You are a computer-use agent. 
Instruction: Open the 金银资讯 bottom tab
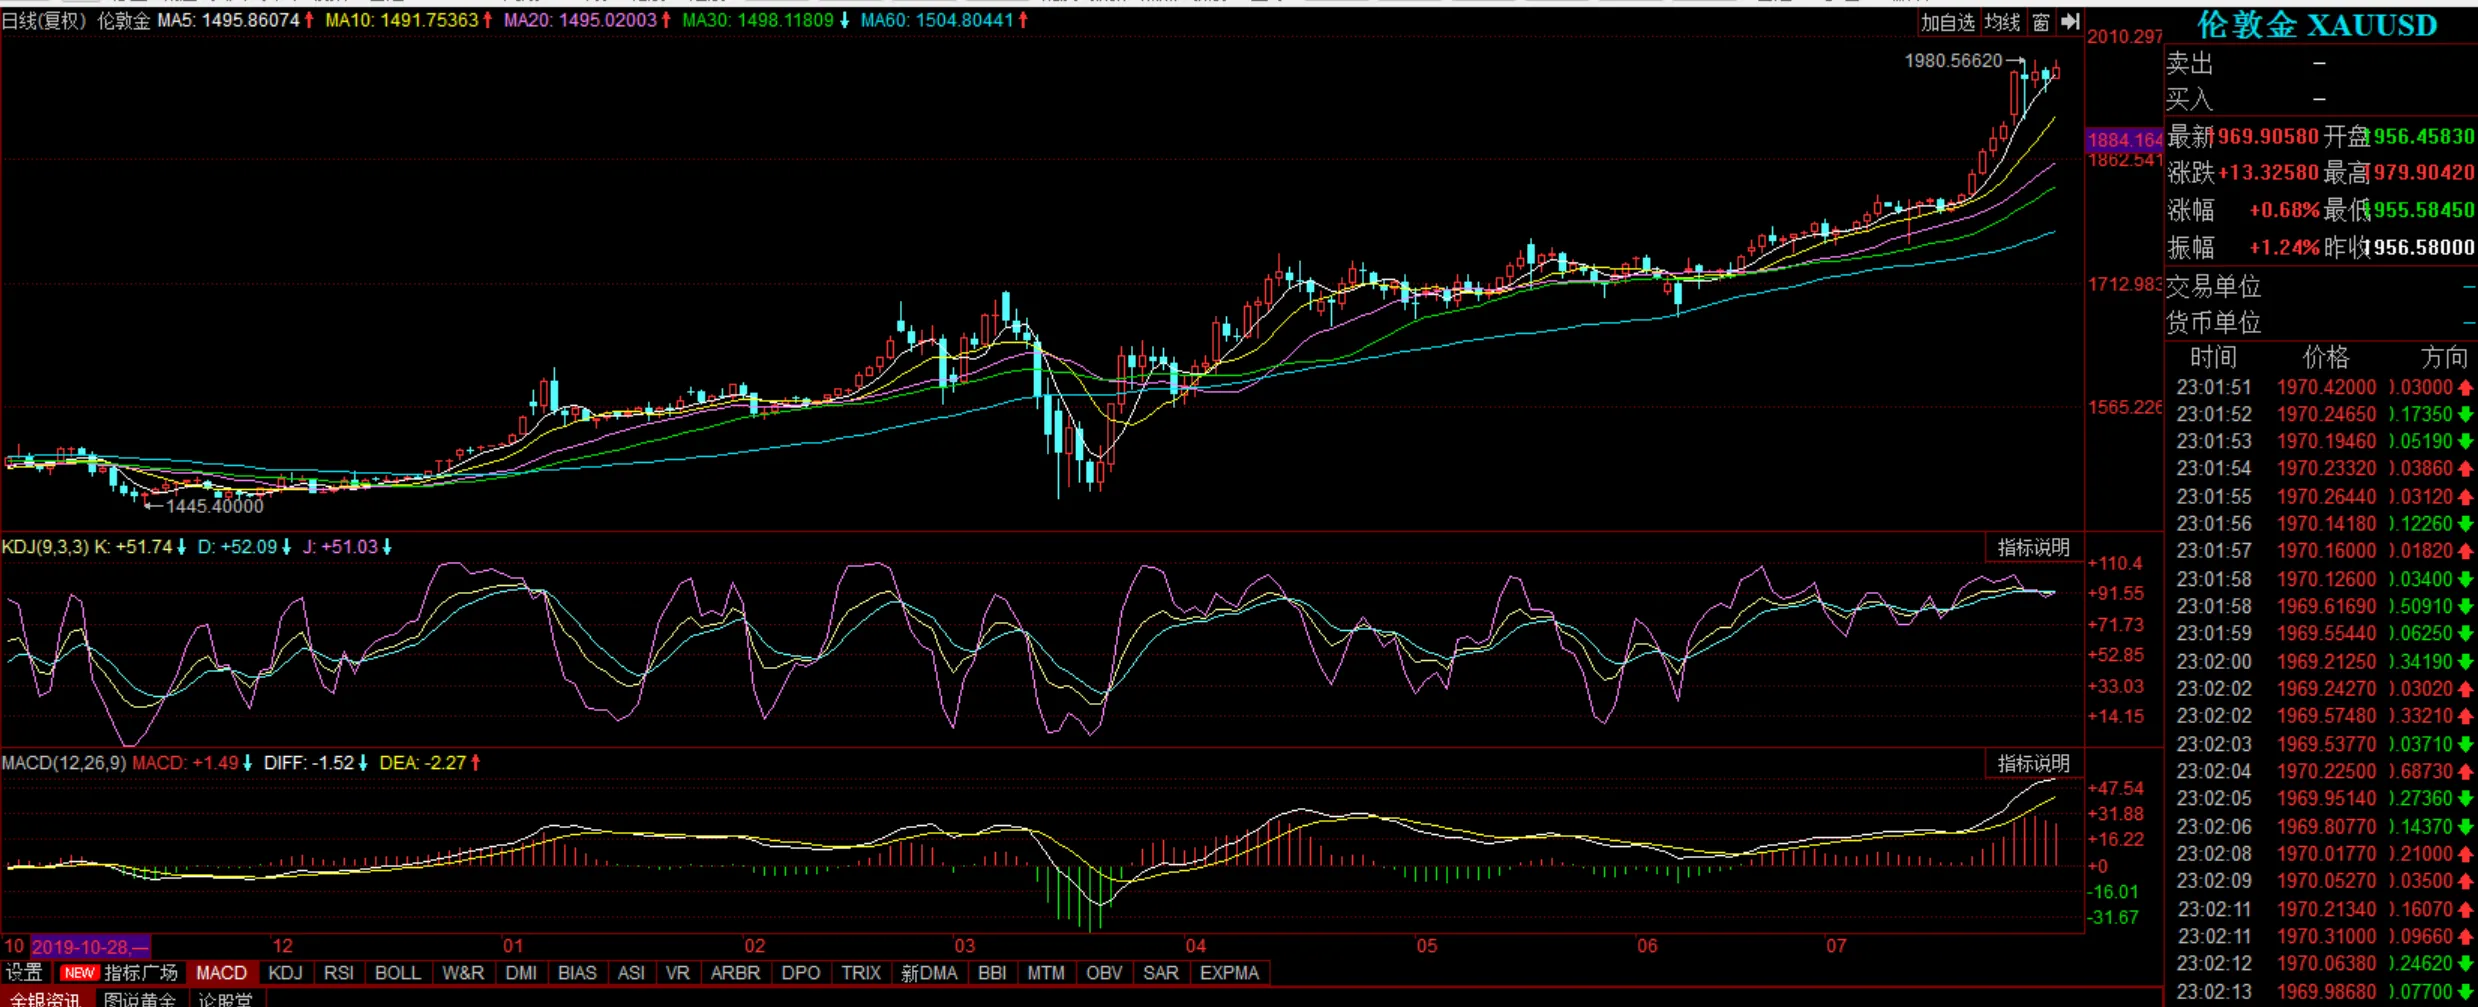46,998
